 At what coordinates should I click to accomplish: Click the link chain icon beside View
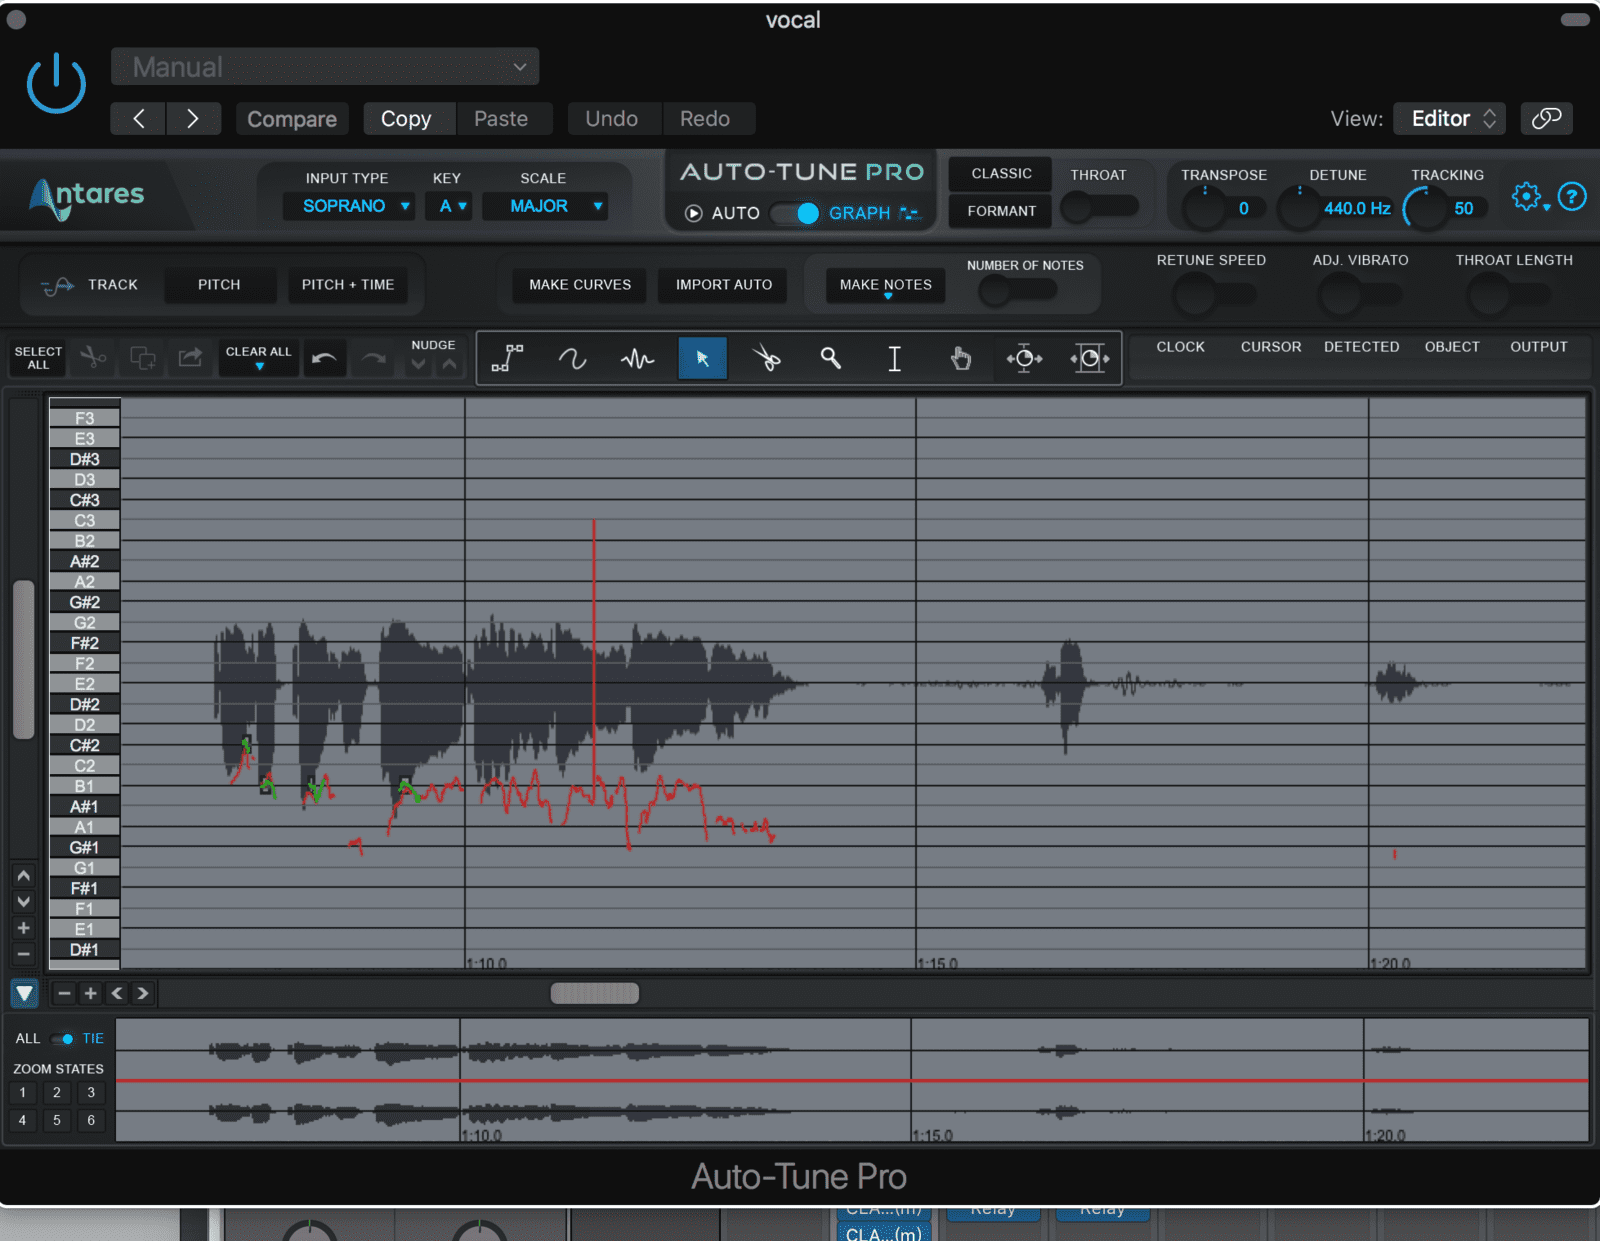pyautogui.click(x=1546, y=118)
